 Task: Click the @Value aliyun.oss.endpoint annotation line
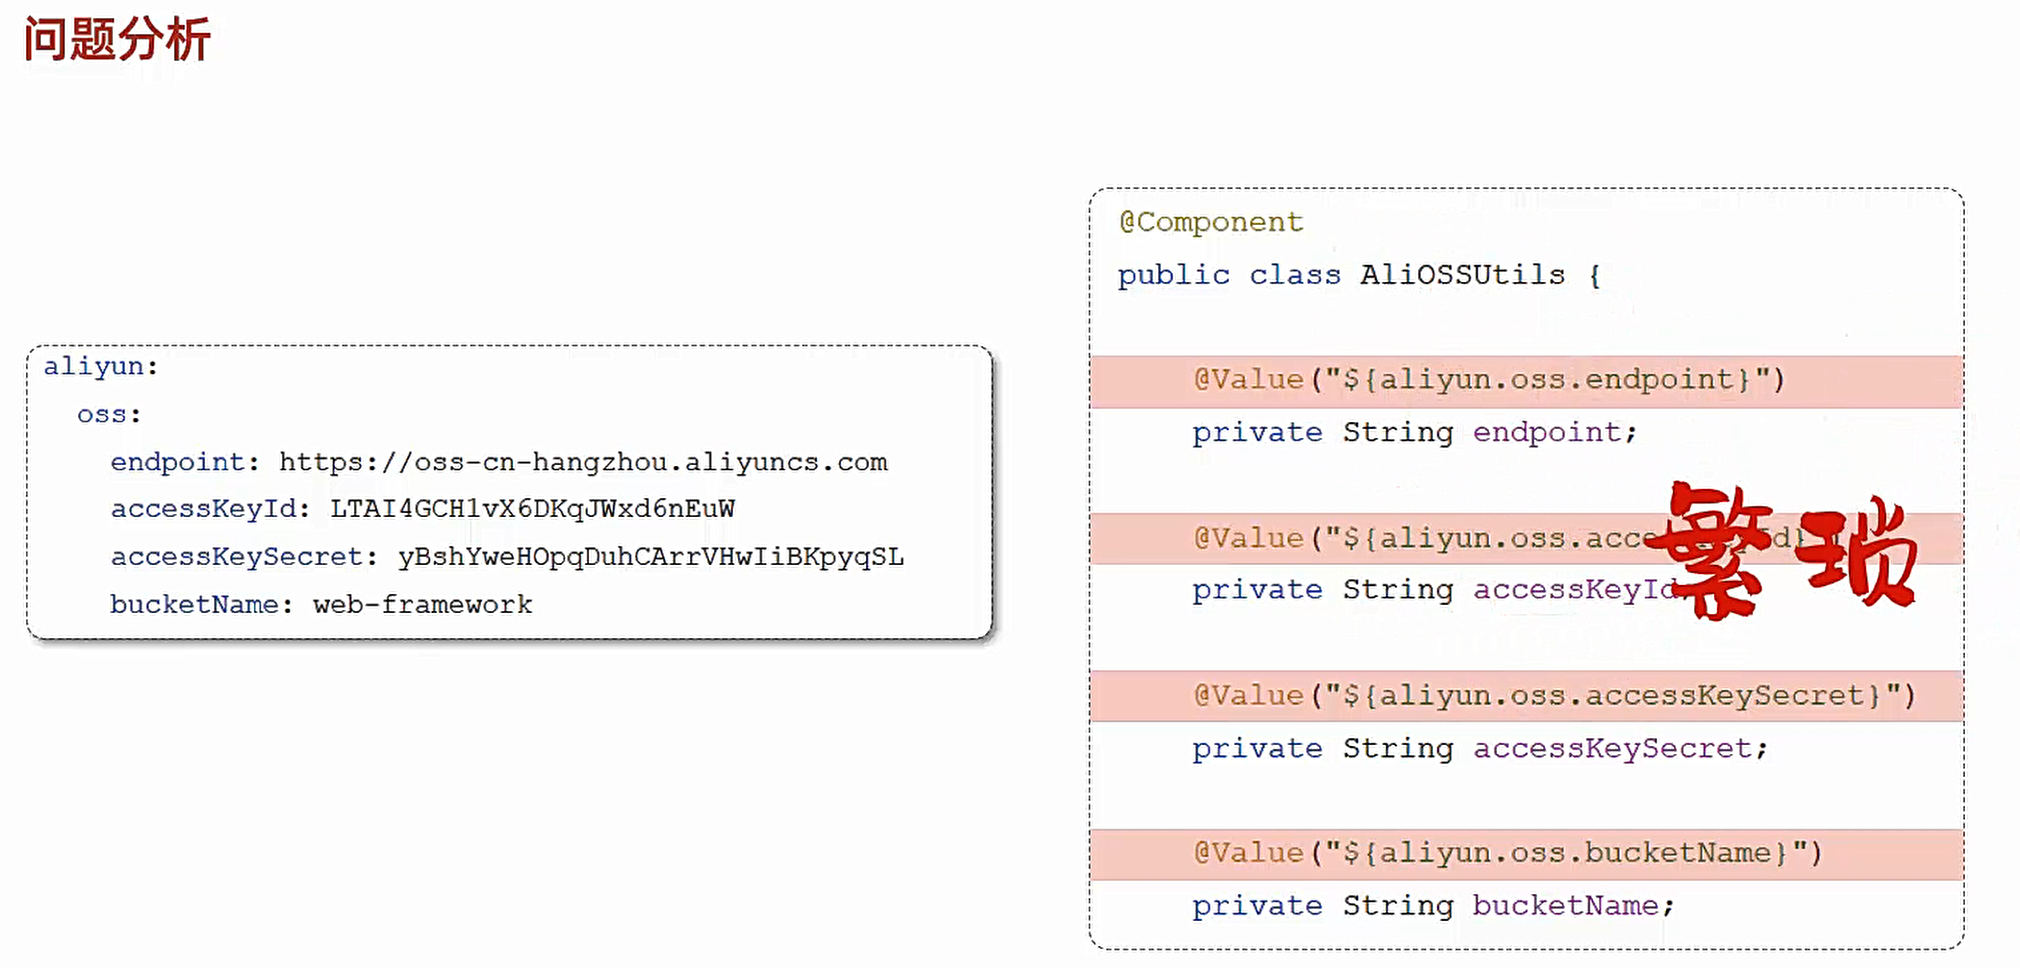[x=1526, y=380]
